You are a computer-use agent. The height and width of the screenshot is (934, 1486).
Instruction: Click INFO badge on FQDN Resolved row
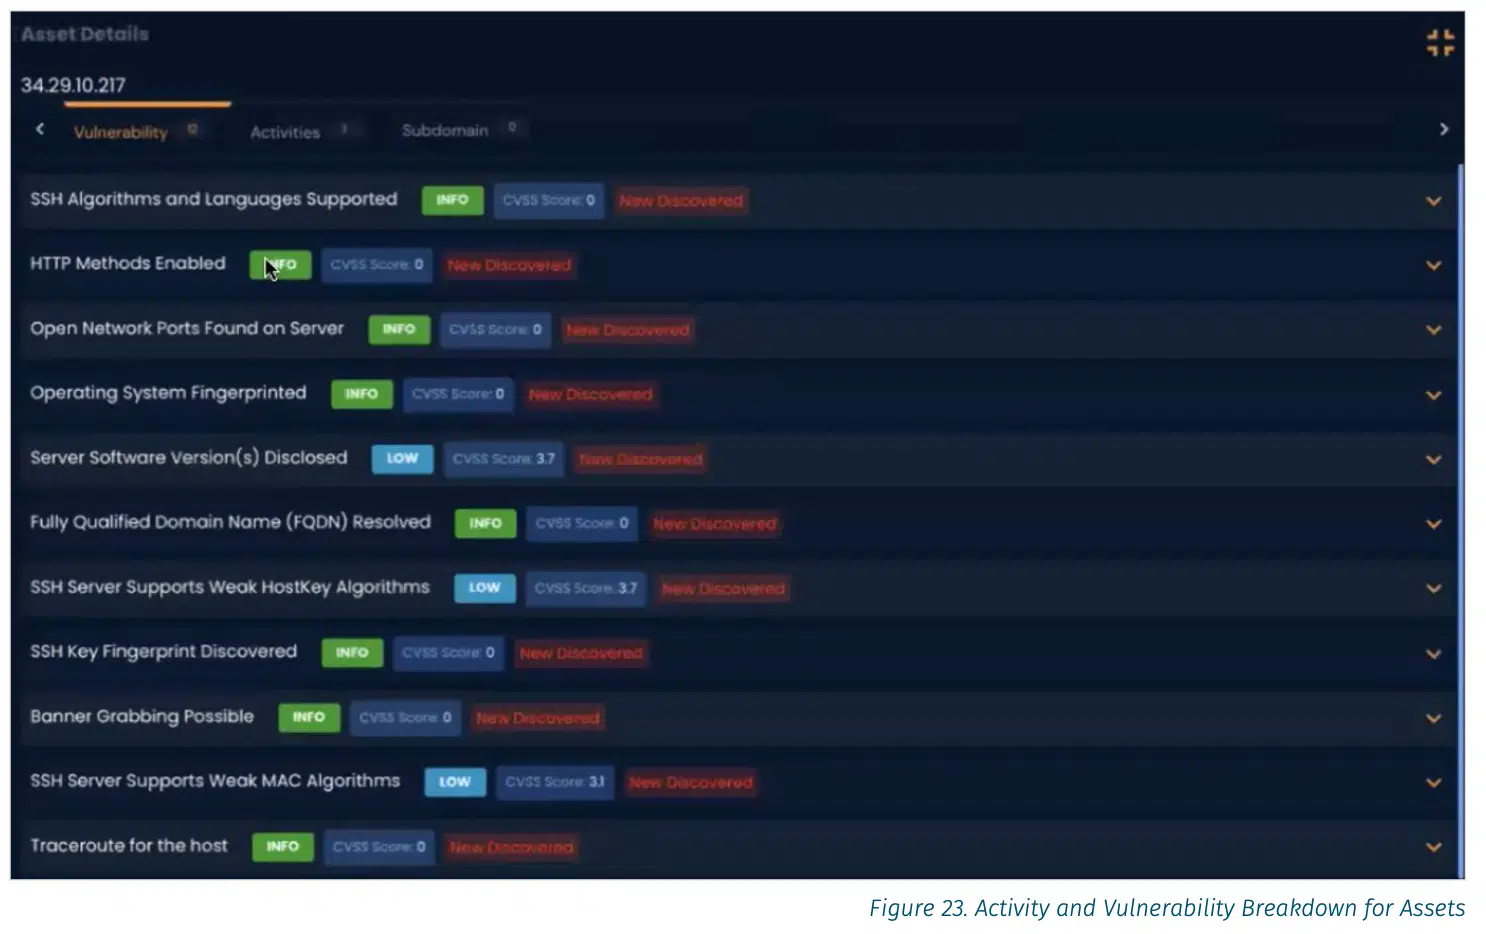[485, 523]
